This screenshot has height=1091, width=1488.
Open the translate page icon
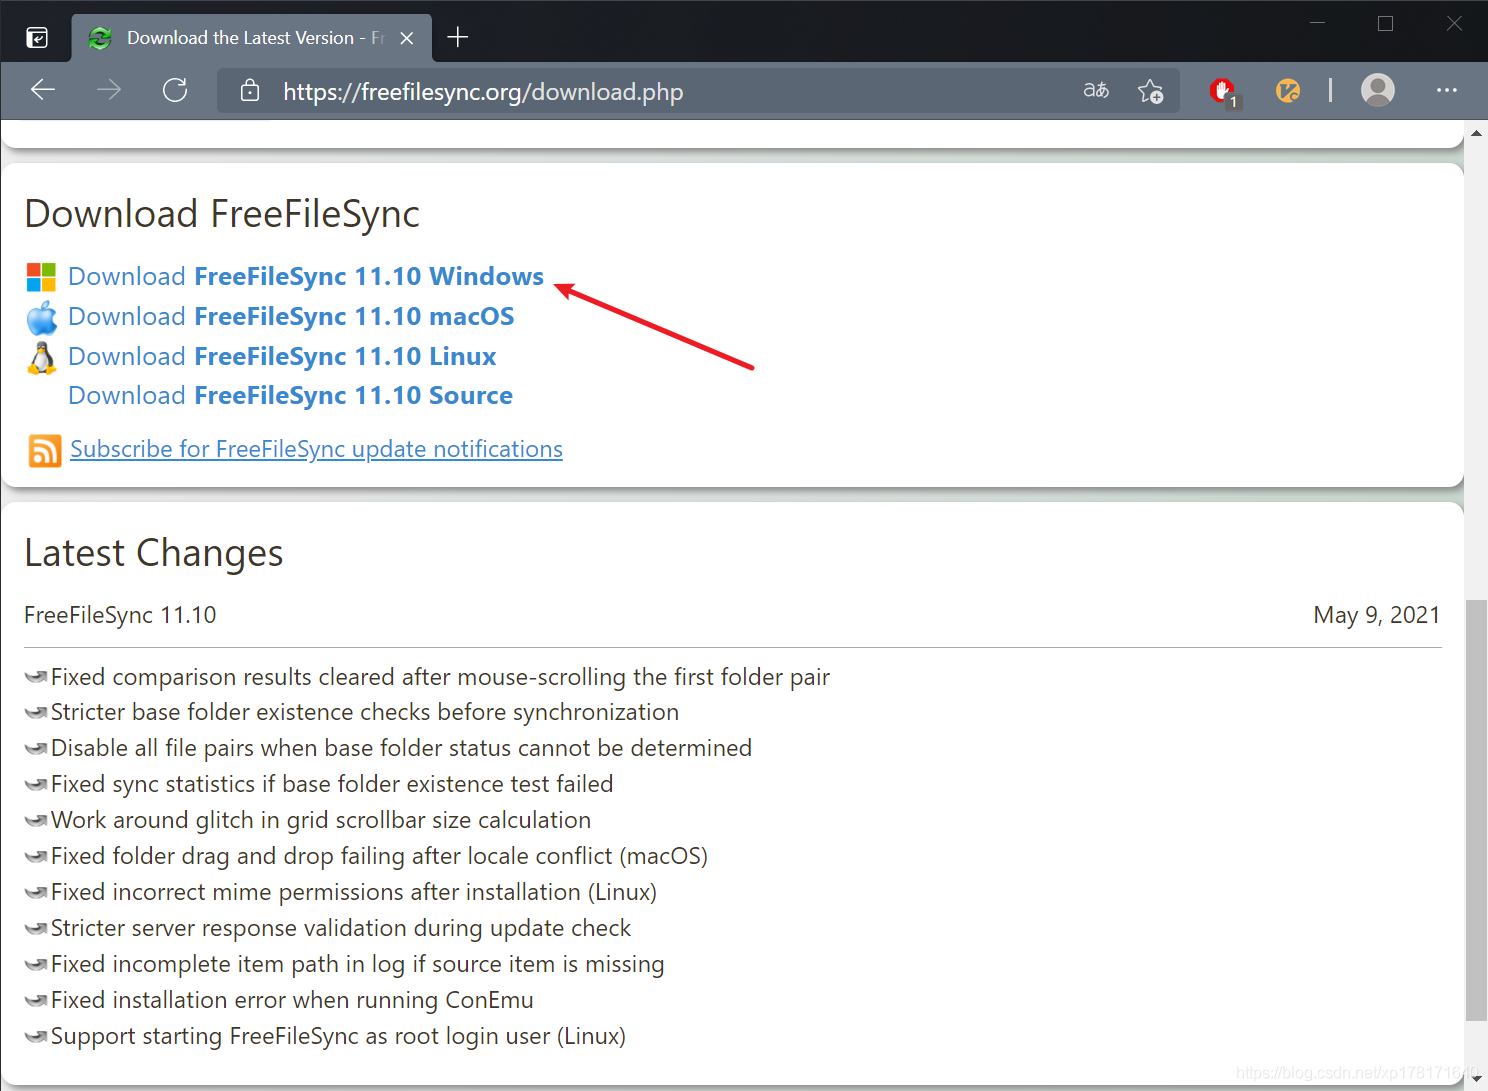coord(1096,91)
